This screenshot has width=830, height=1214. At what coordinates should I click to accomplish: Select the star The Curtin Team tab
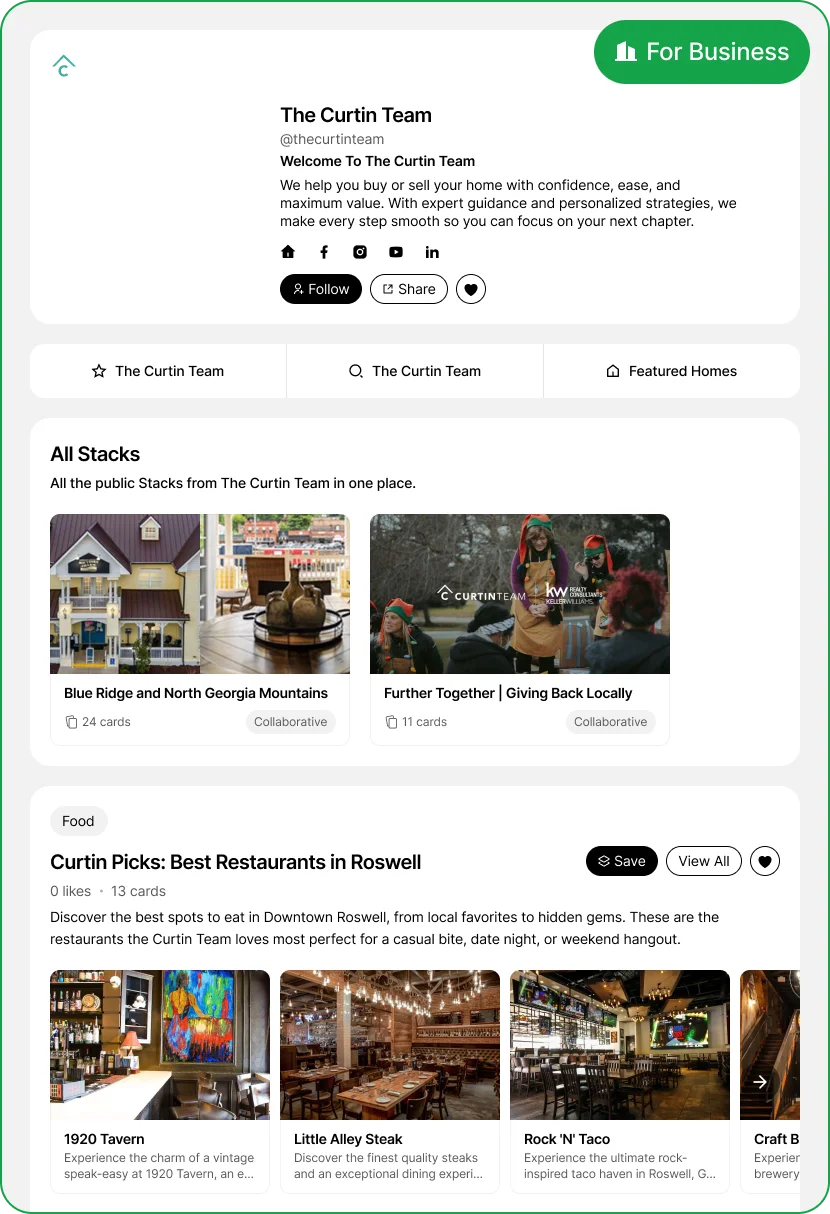coord(158,371)
